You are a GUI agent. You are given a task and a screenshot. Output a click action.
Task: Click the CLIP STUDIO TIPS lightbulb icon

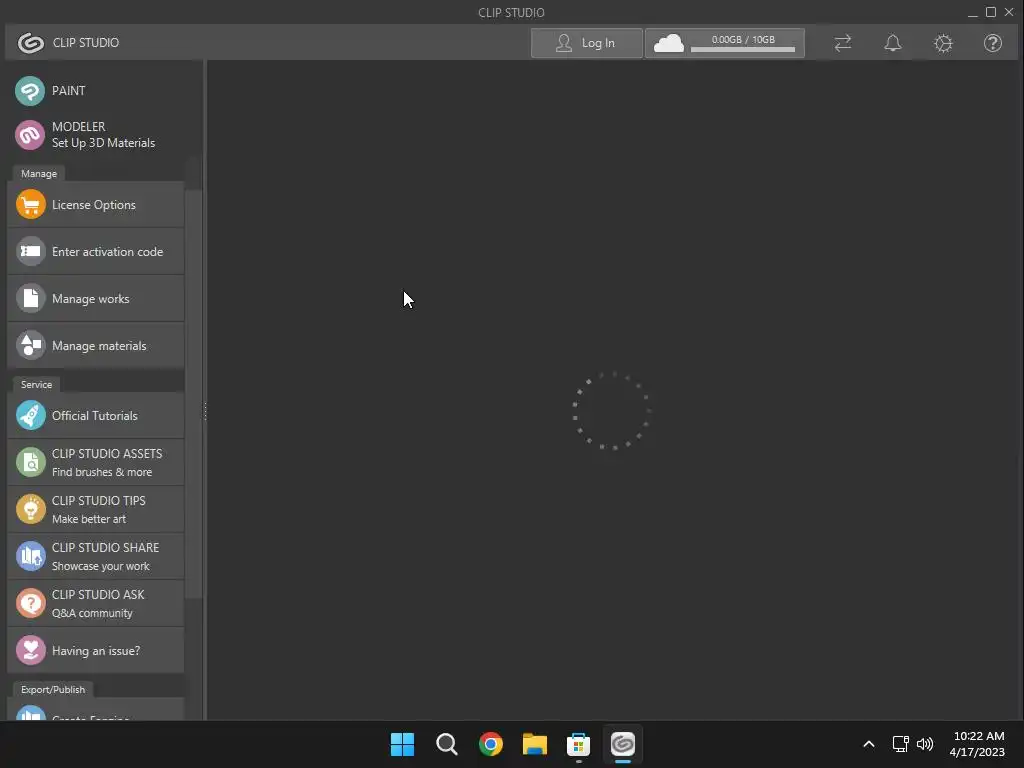coord(30,509)
